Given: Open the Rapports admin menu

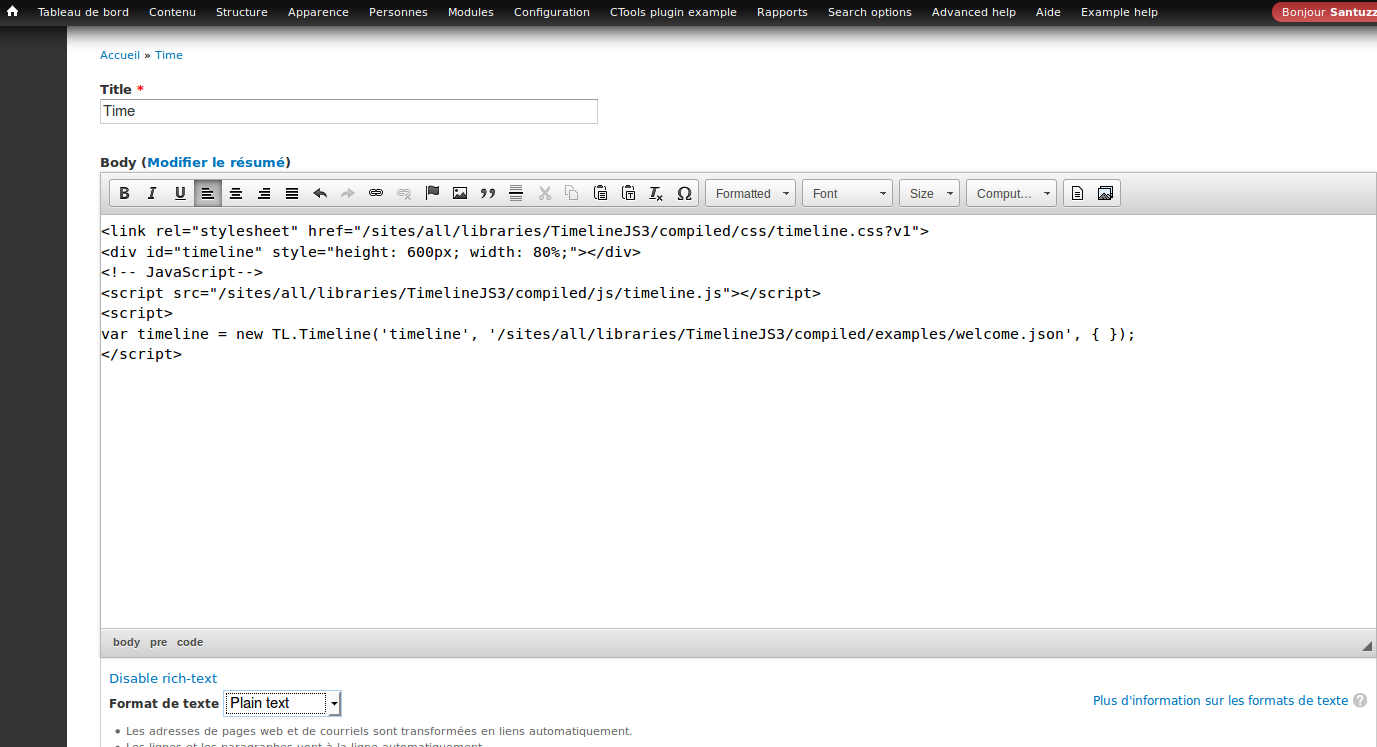Looking at the screenshot, I should point(782,12).
